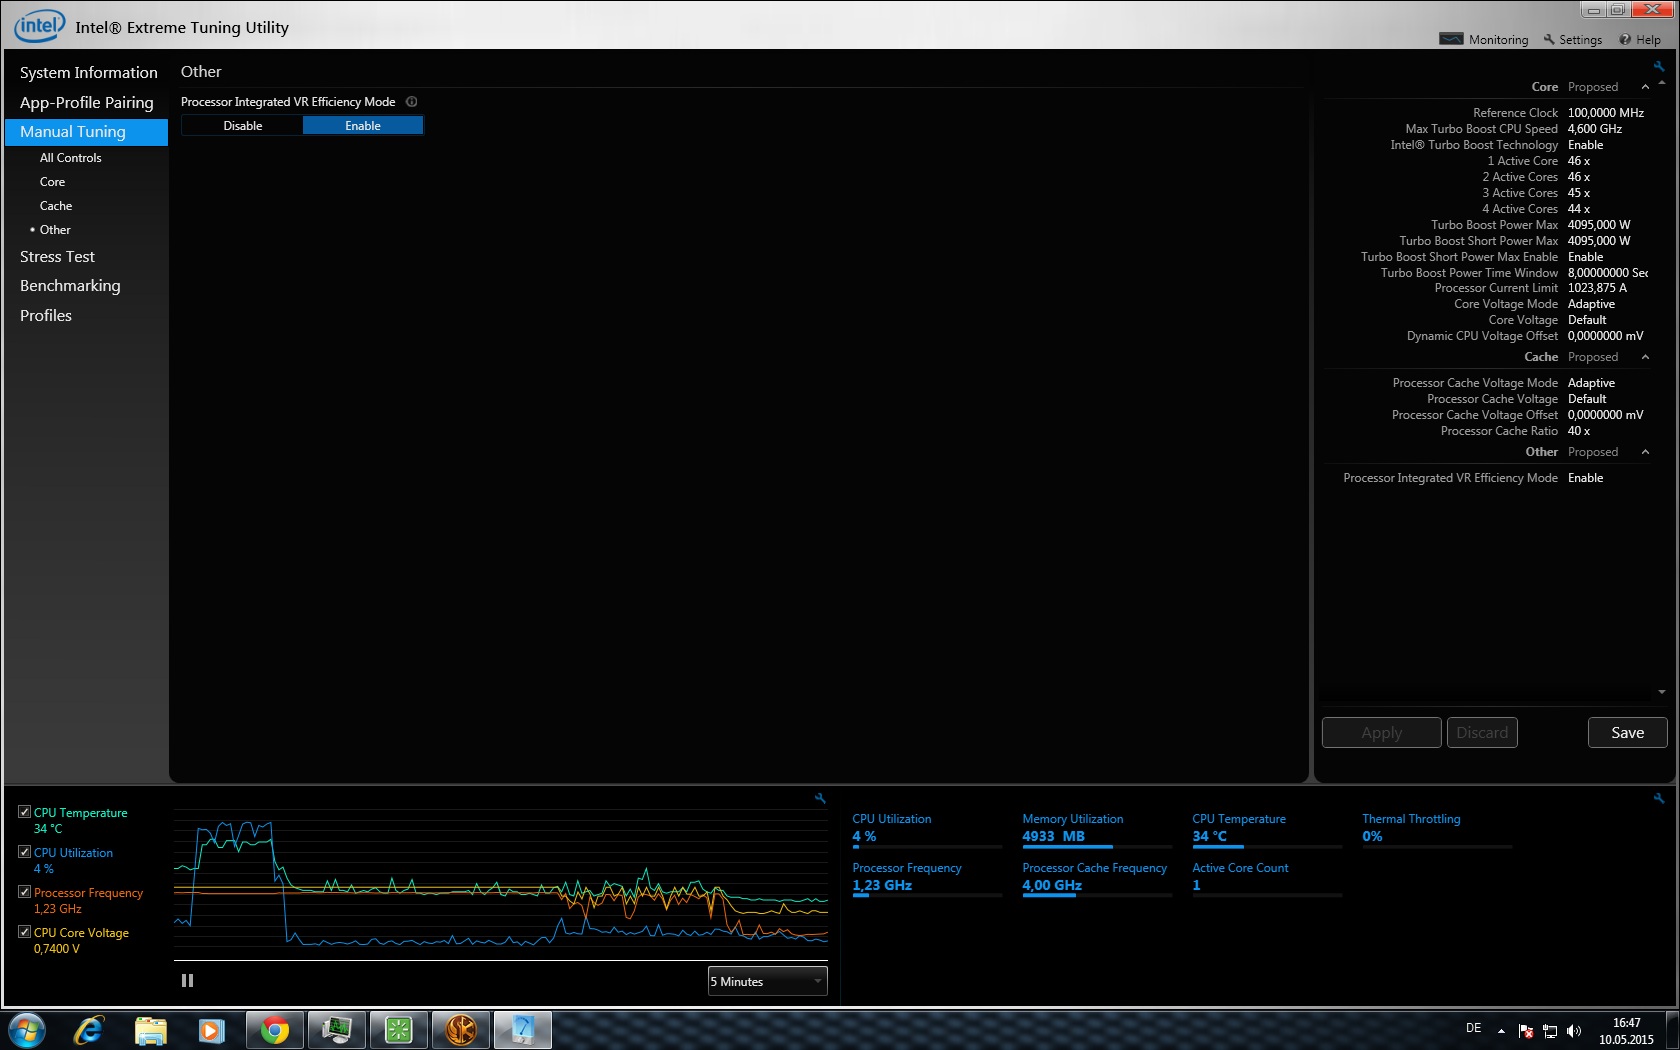Click the monitoring line graph area
The height and width of the screenshot is (1050, 1680).
(x=501, y=884)
